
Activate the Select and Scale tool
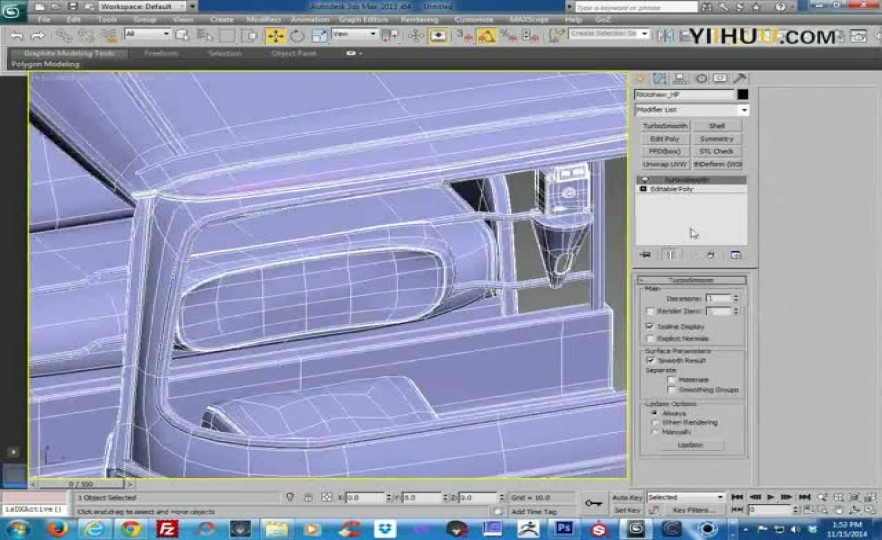coord(319,36)
